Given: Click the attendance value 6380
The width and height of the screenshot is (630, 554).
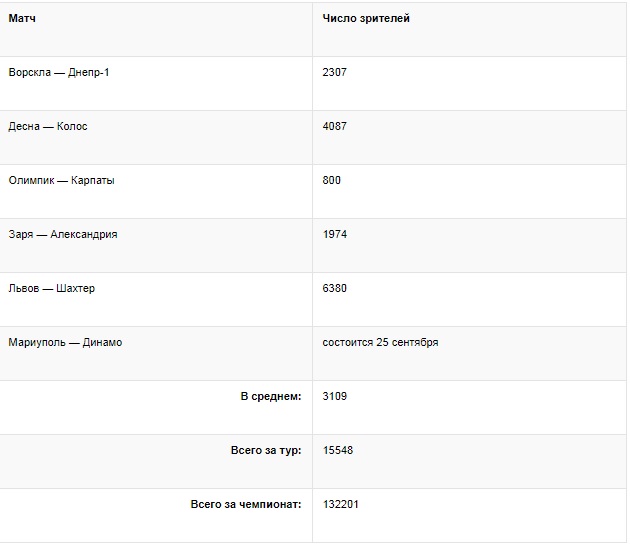Looking at the screenshot, I should [335, 289].
